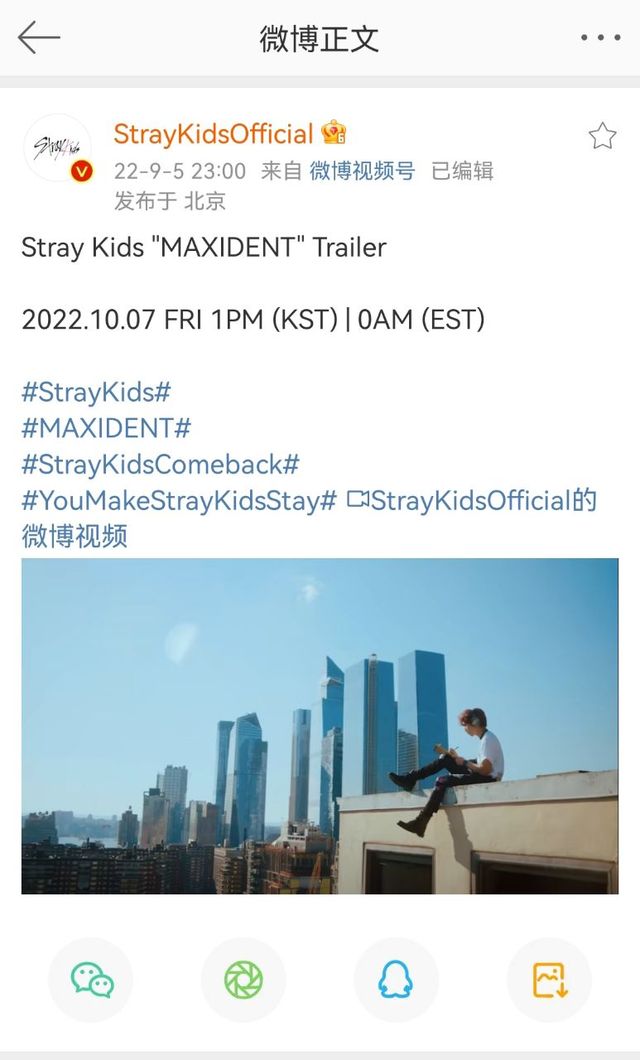Open the 微博视频号 source link
640x1060 pixels.
point(362,171)
